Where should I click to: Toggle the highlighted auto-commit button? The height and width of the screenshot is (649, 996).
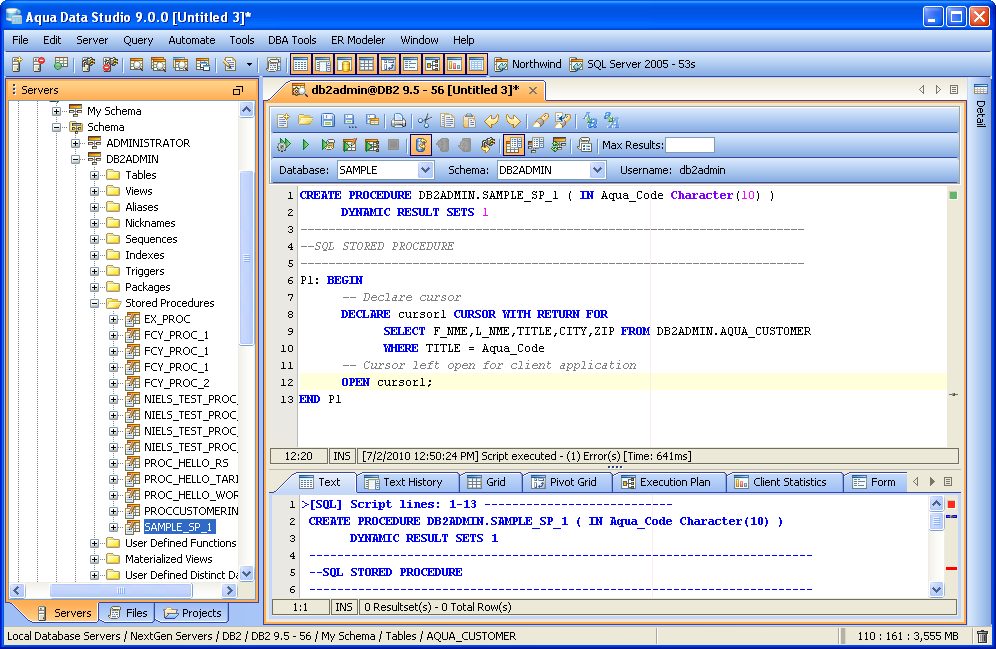pos(420,145)
